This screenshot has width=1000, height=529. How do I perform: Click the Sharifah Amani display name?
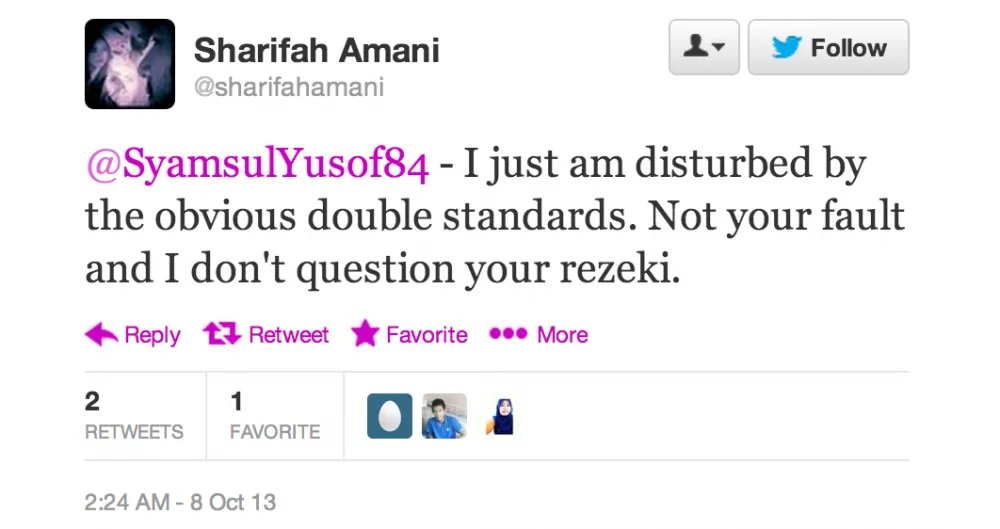(316, 50)
